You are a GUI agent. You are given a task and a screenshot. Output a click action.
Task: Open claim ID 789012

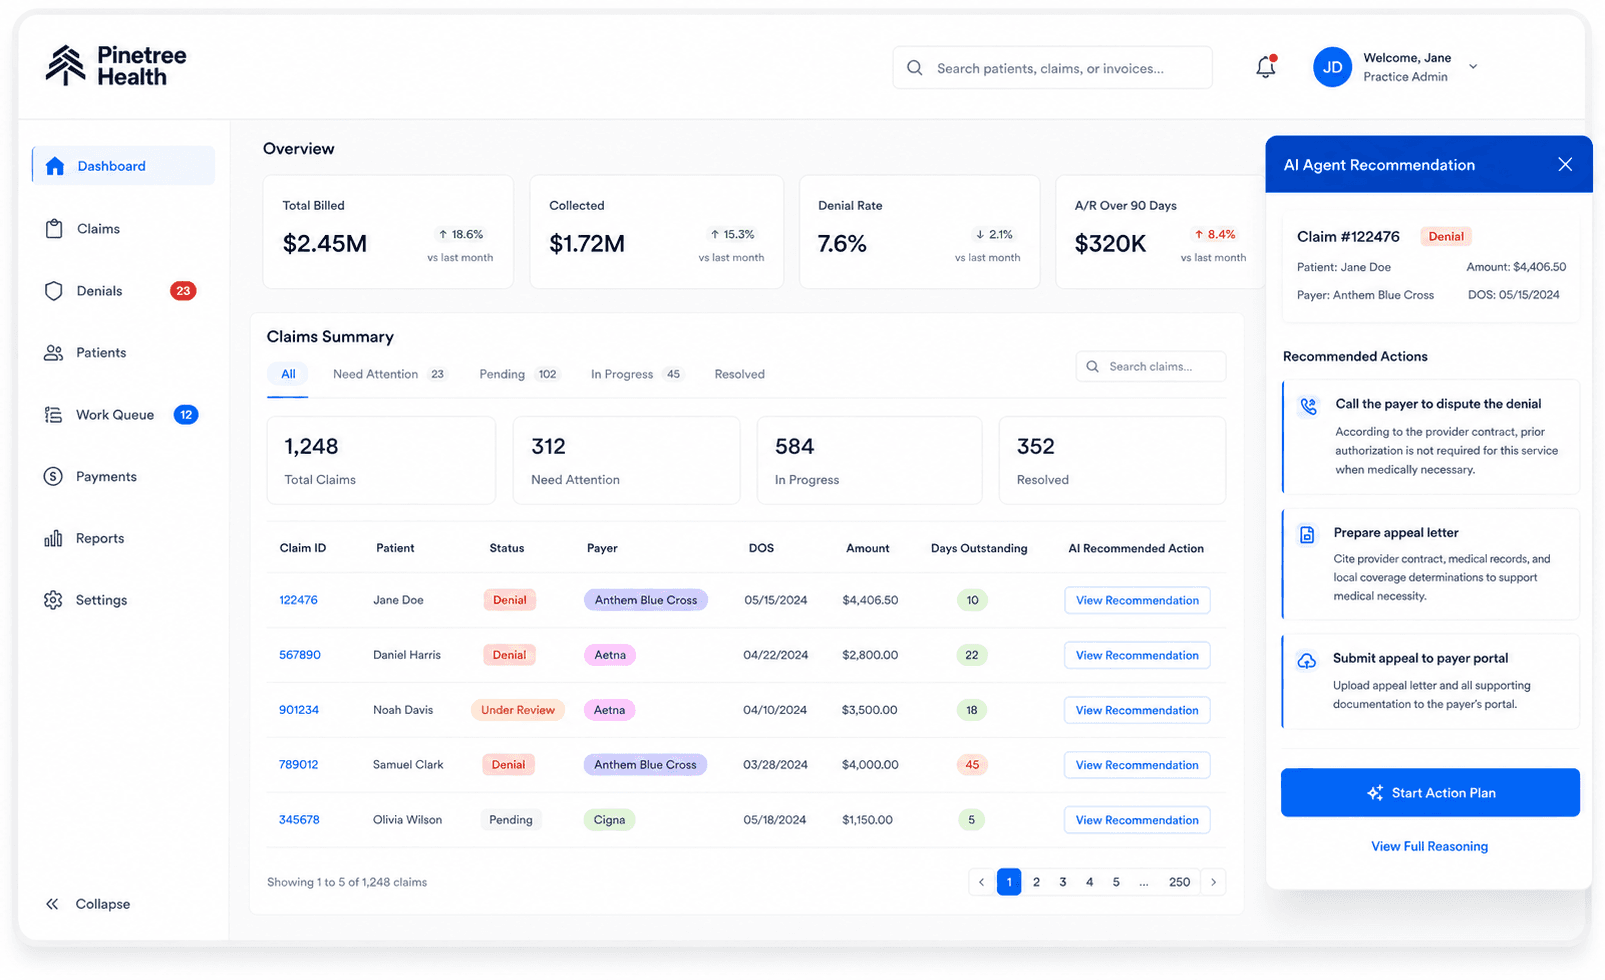pos(298,765)
